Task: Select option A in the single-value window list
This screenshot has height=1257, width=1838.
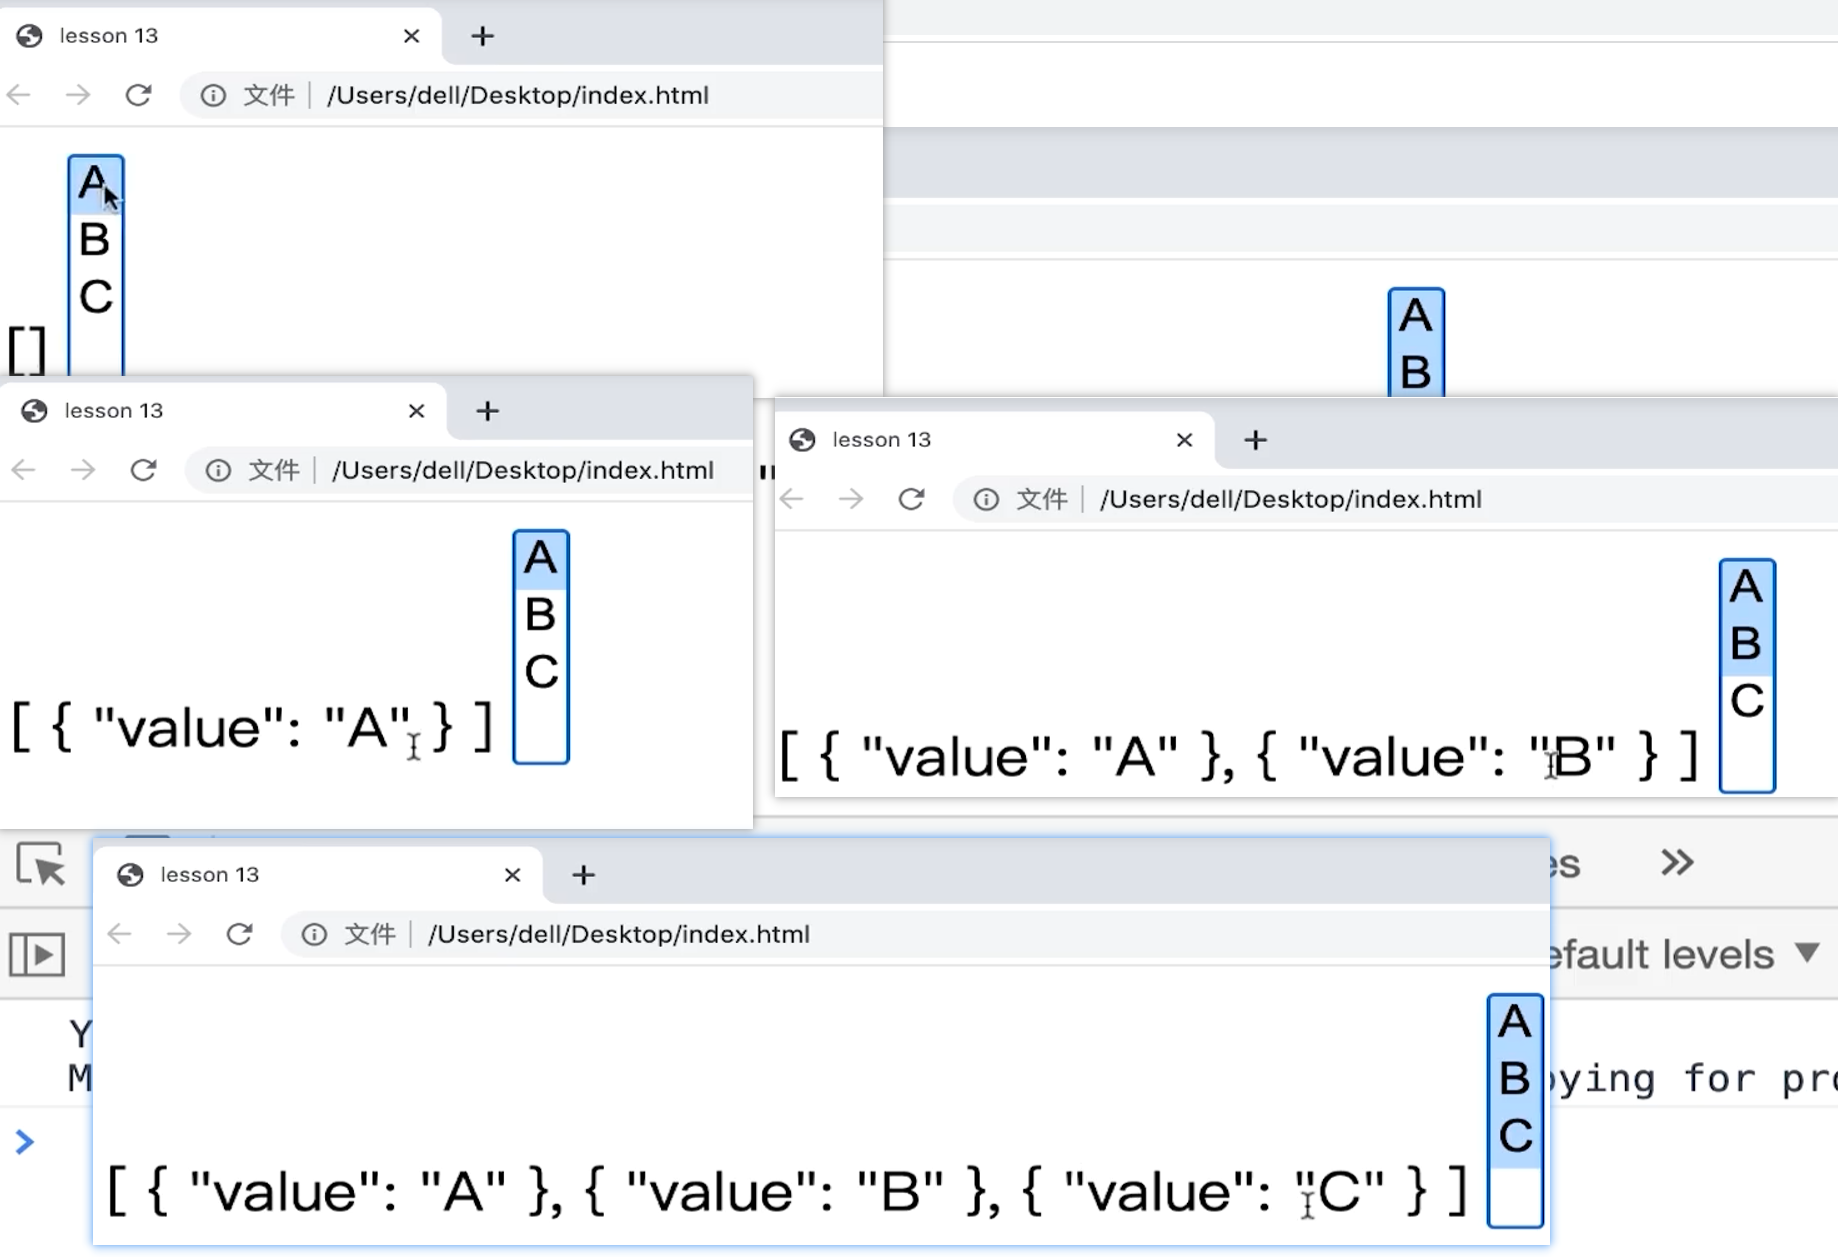Action: tap(541, 559)
